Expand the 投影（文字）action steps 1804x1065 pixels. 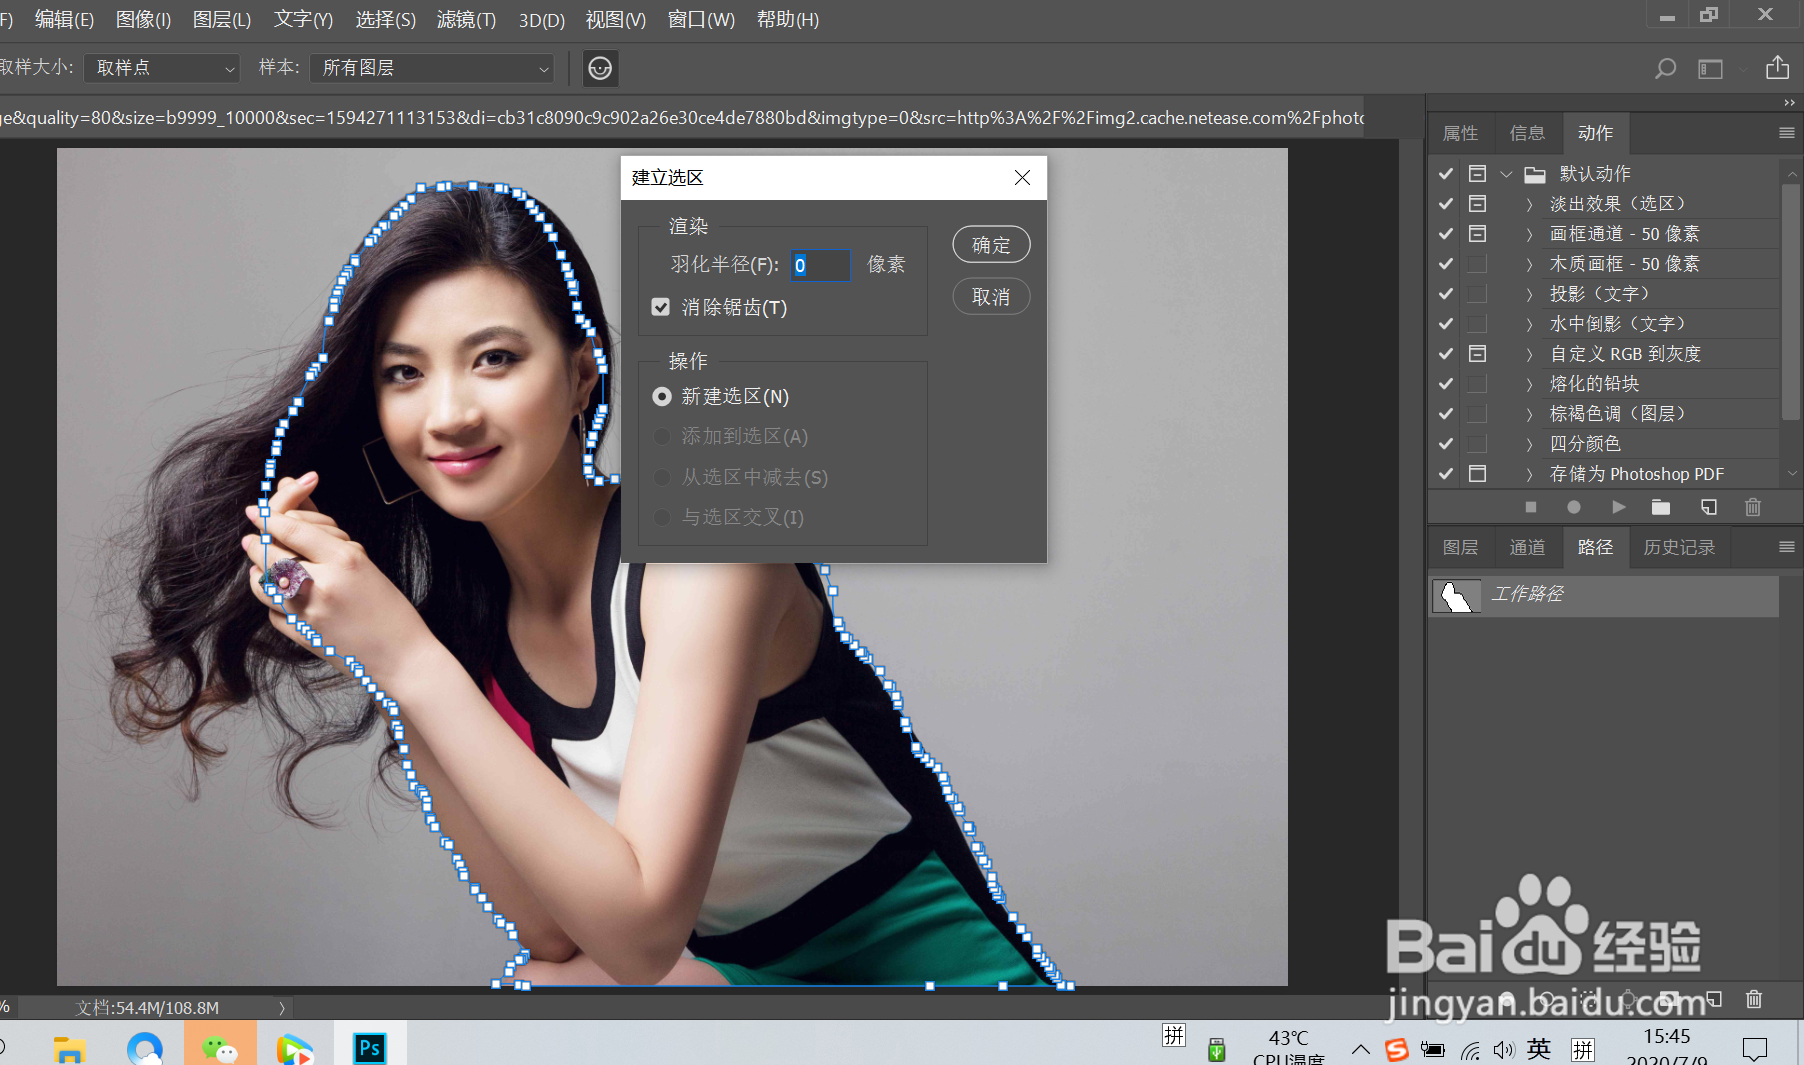1529,294
